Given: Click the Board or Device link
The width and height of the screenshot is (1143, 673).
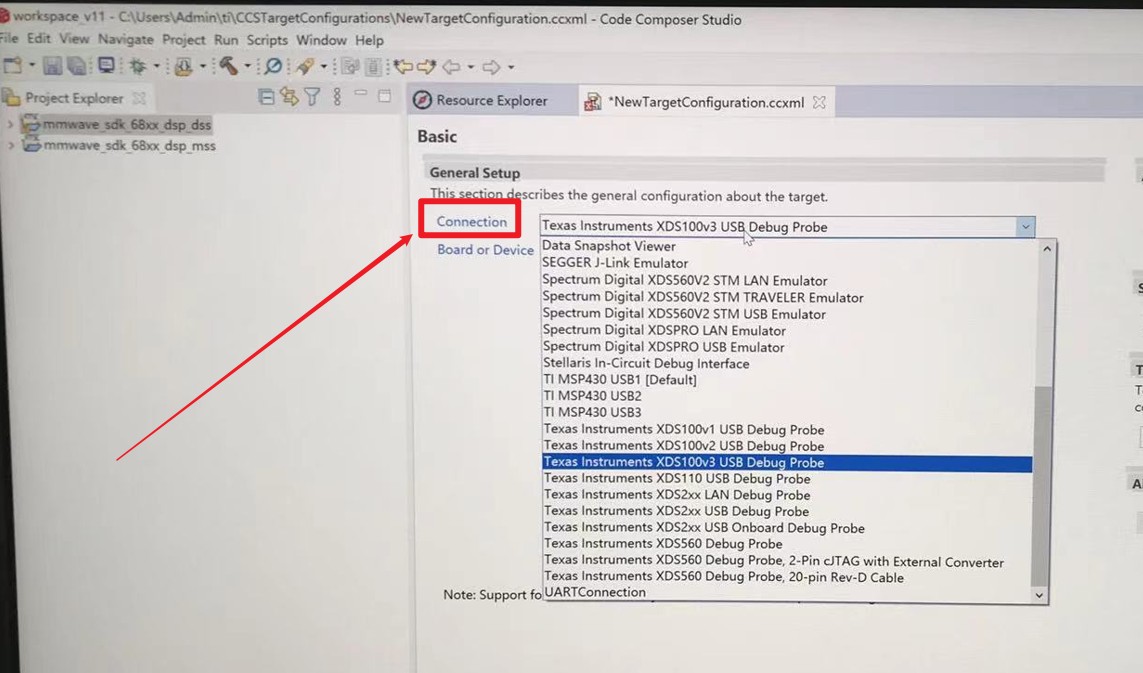Looking at the screenshot, I should pyautogui.click(x=485, y=249).
